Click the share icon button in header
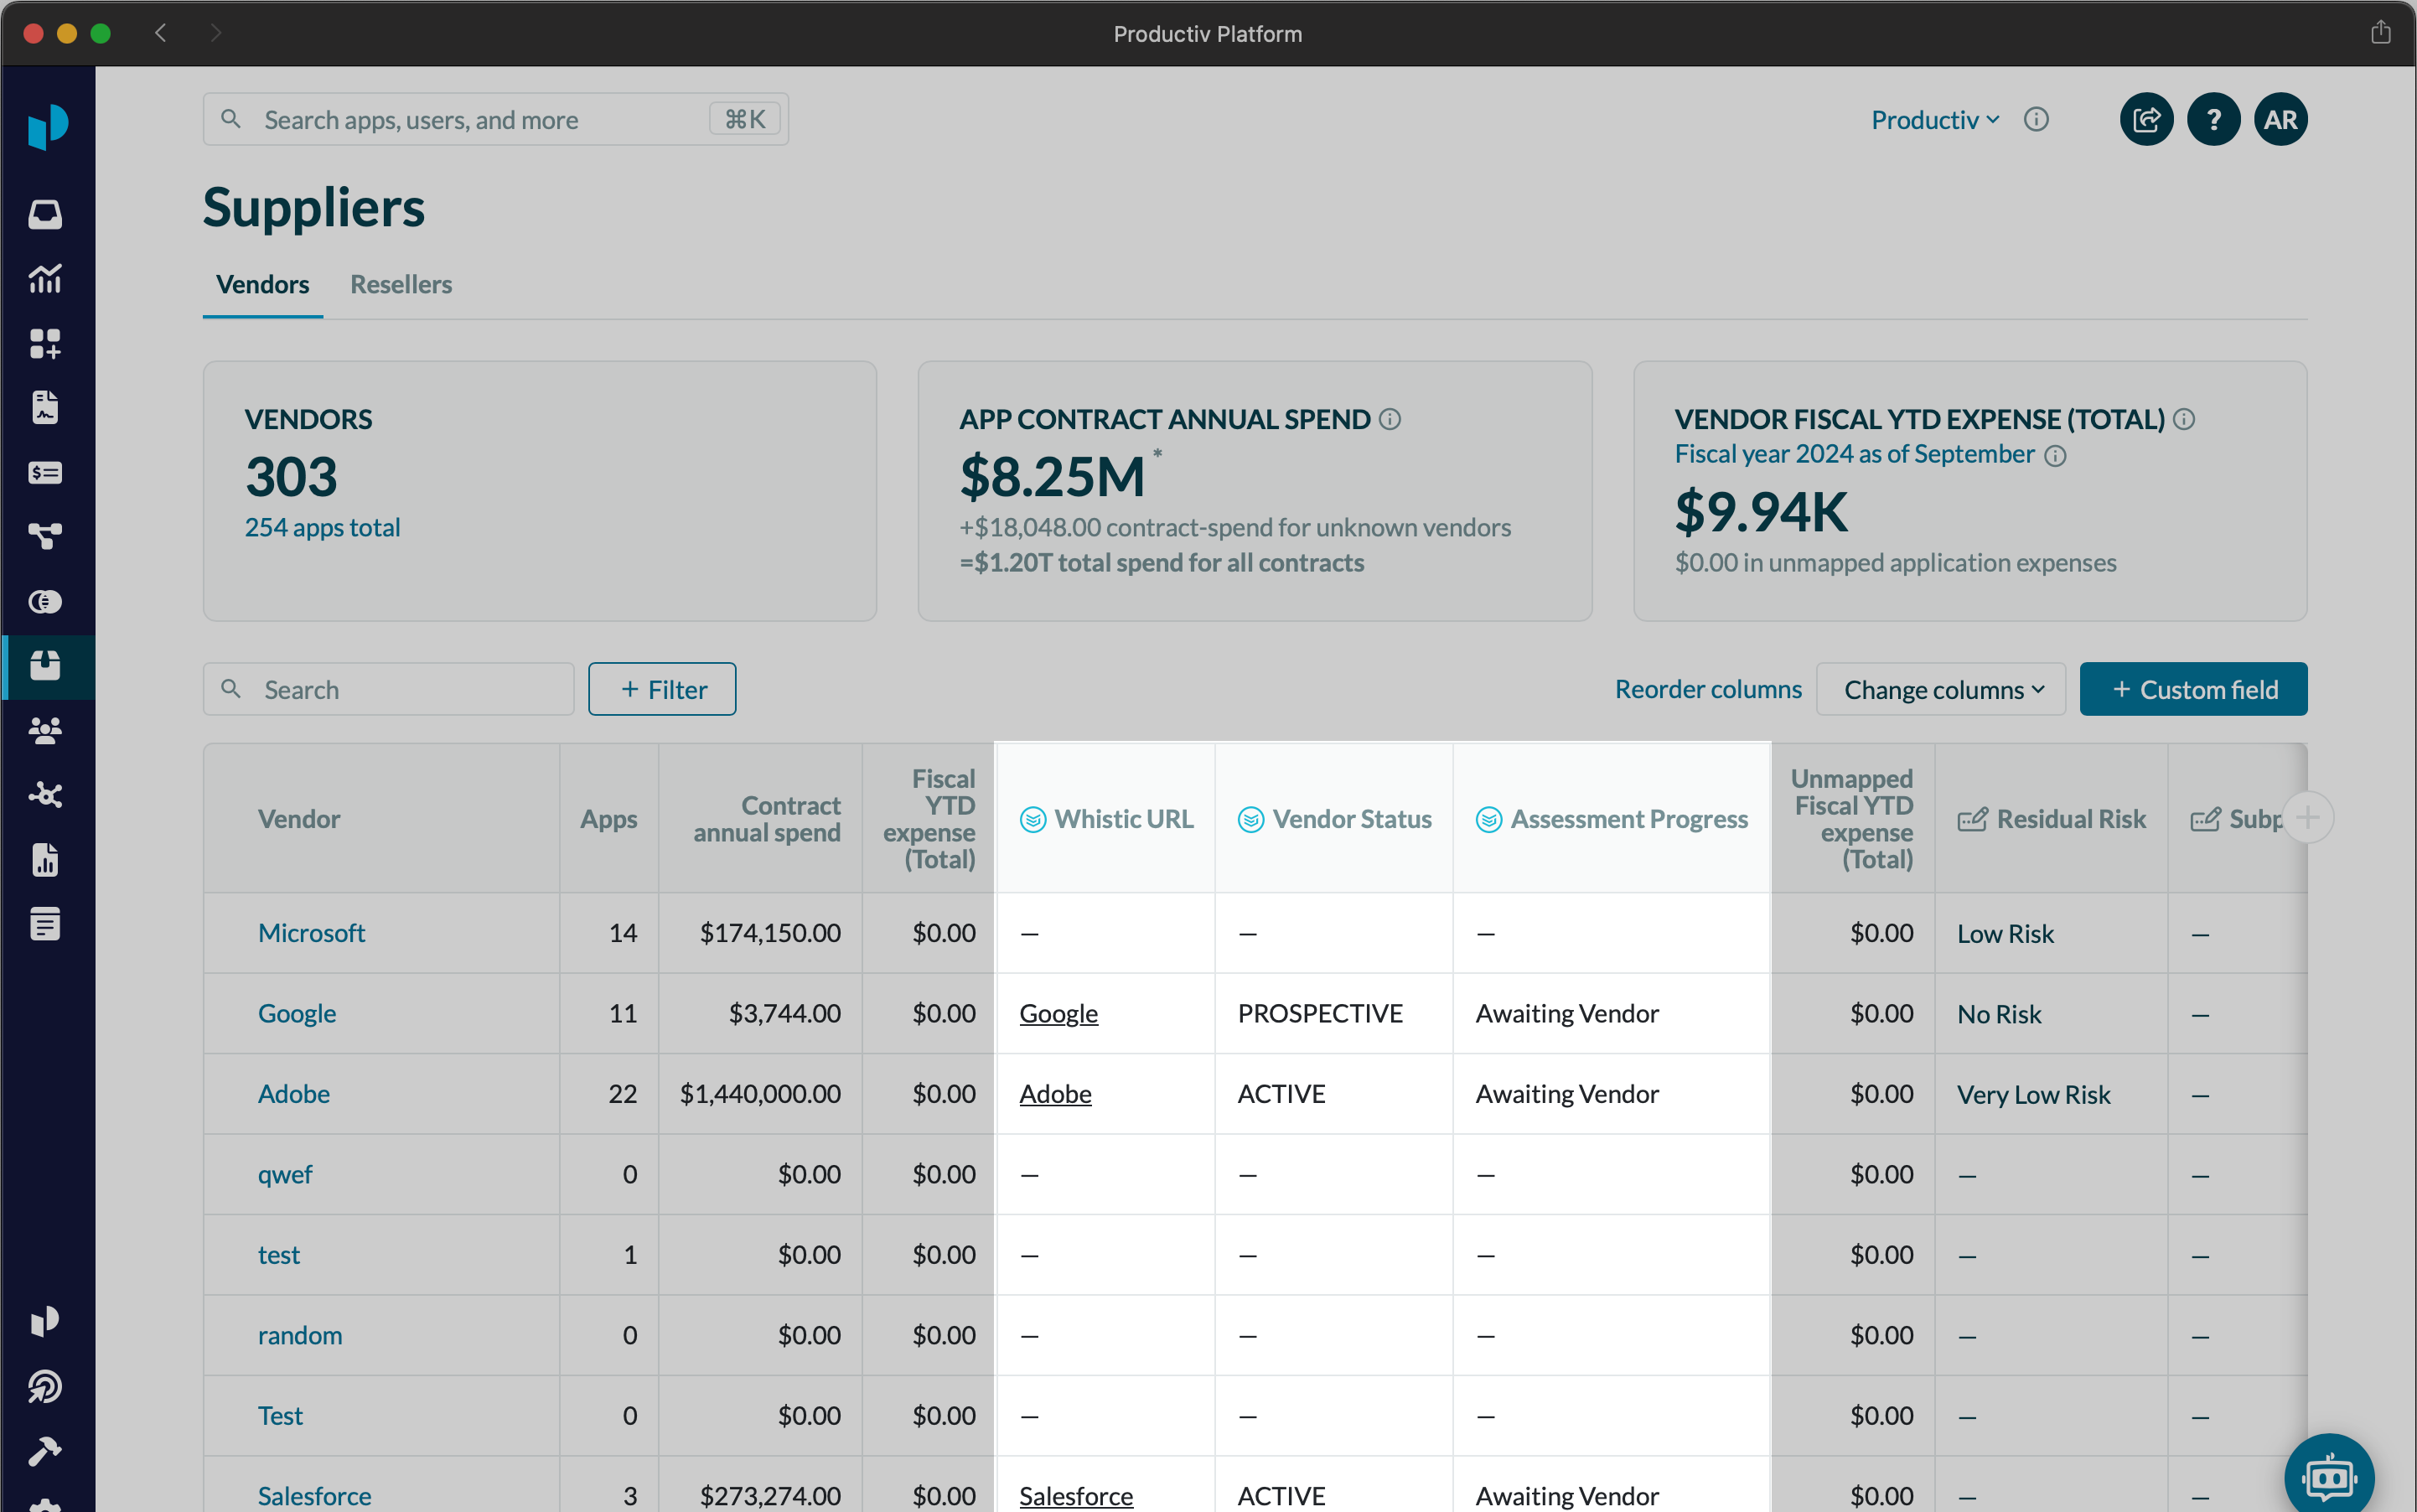The image size is (2417, 1512). [2146, 120]
